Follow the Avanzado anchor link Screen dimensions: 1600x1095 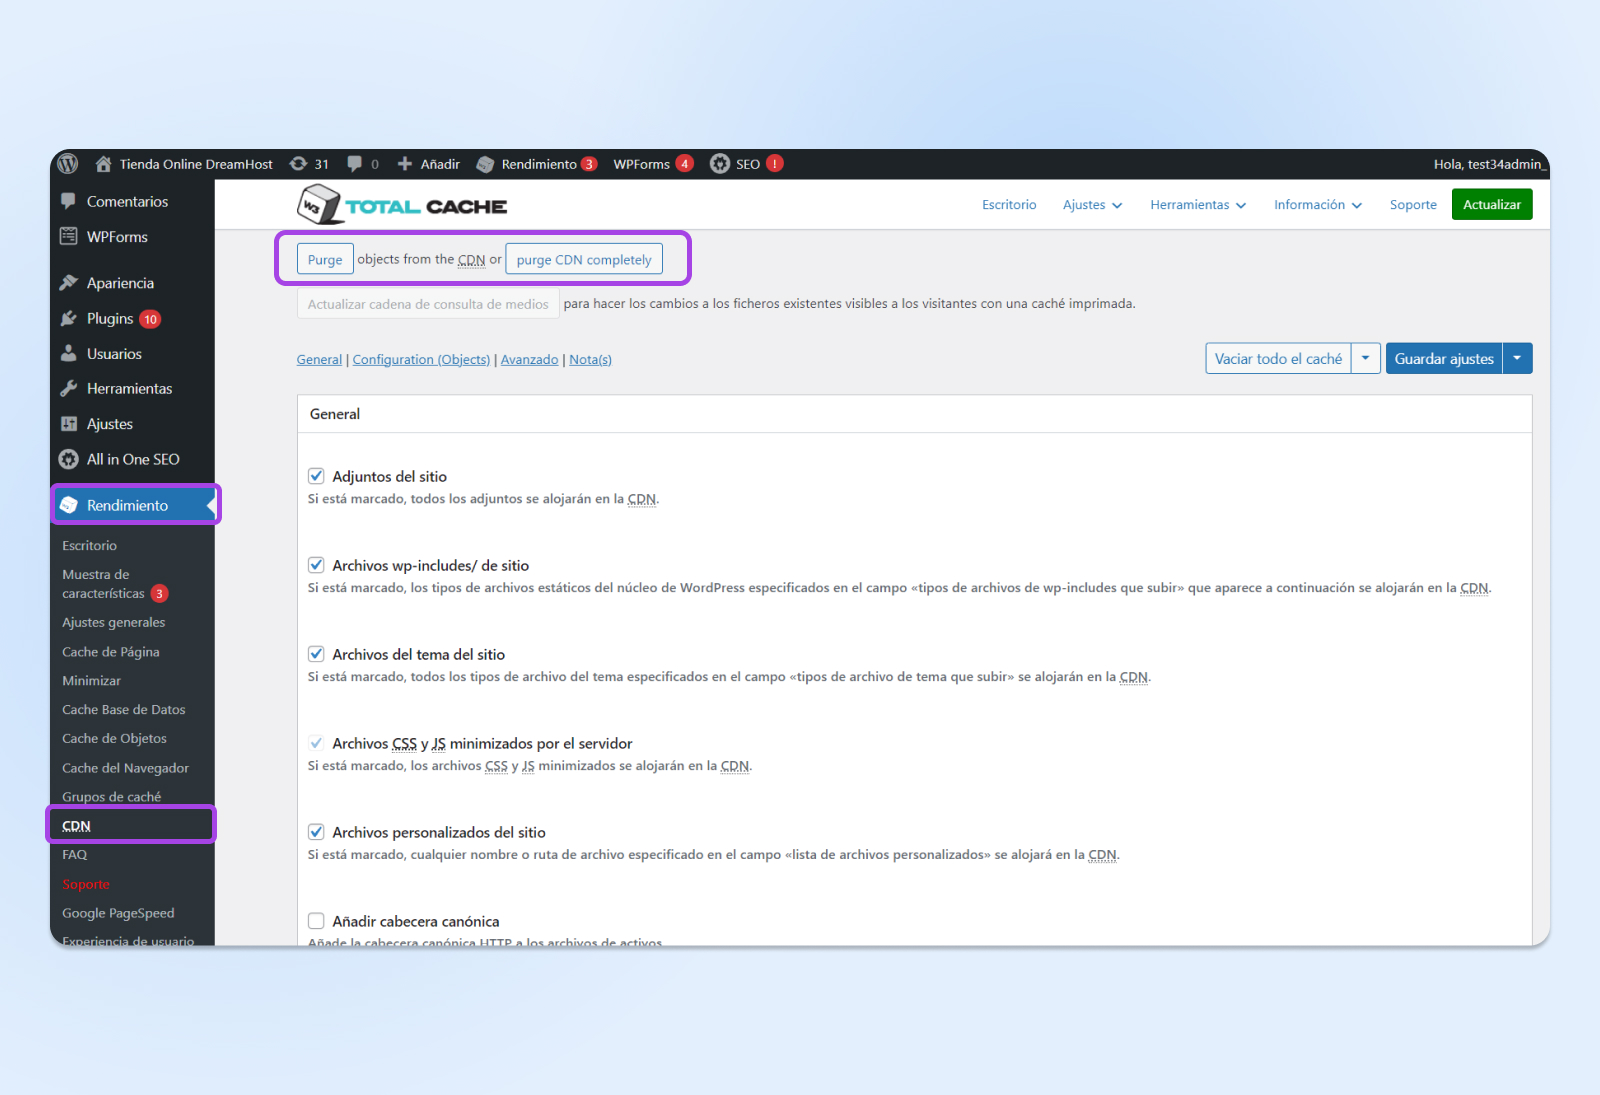point(529,360)
